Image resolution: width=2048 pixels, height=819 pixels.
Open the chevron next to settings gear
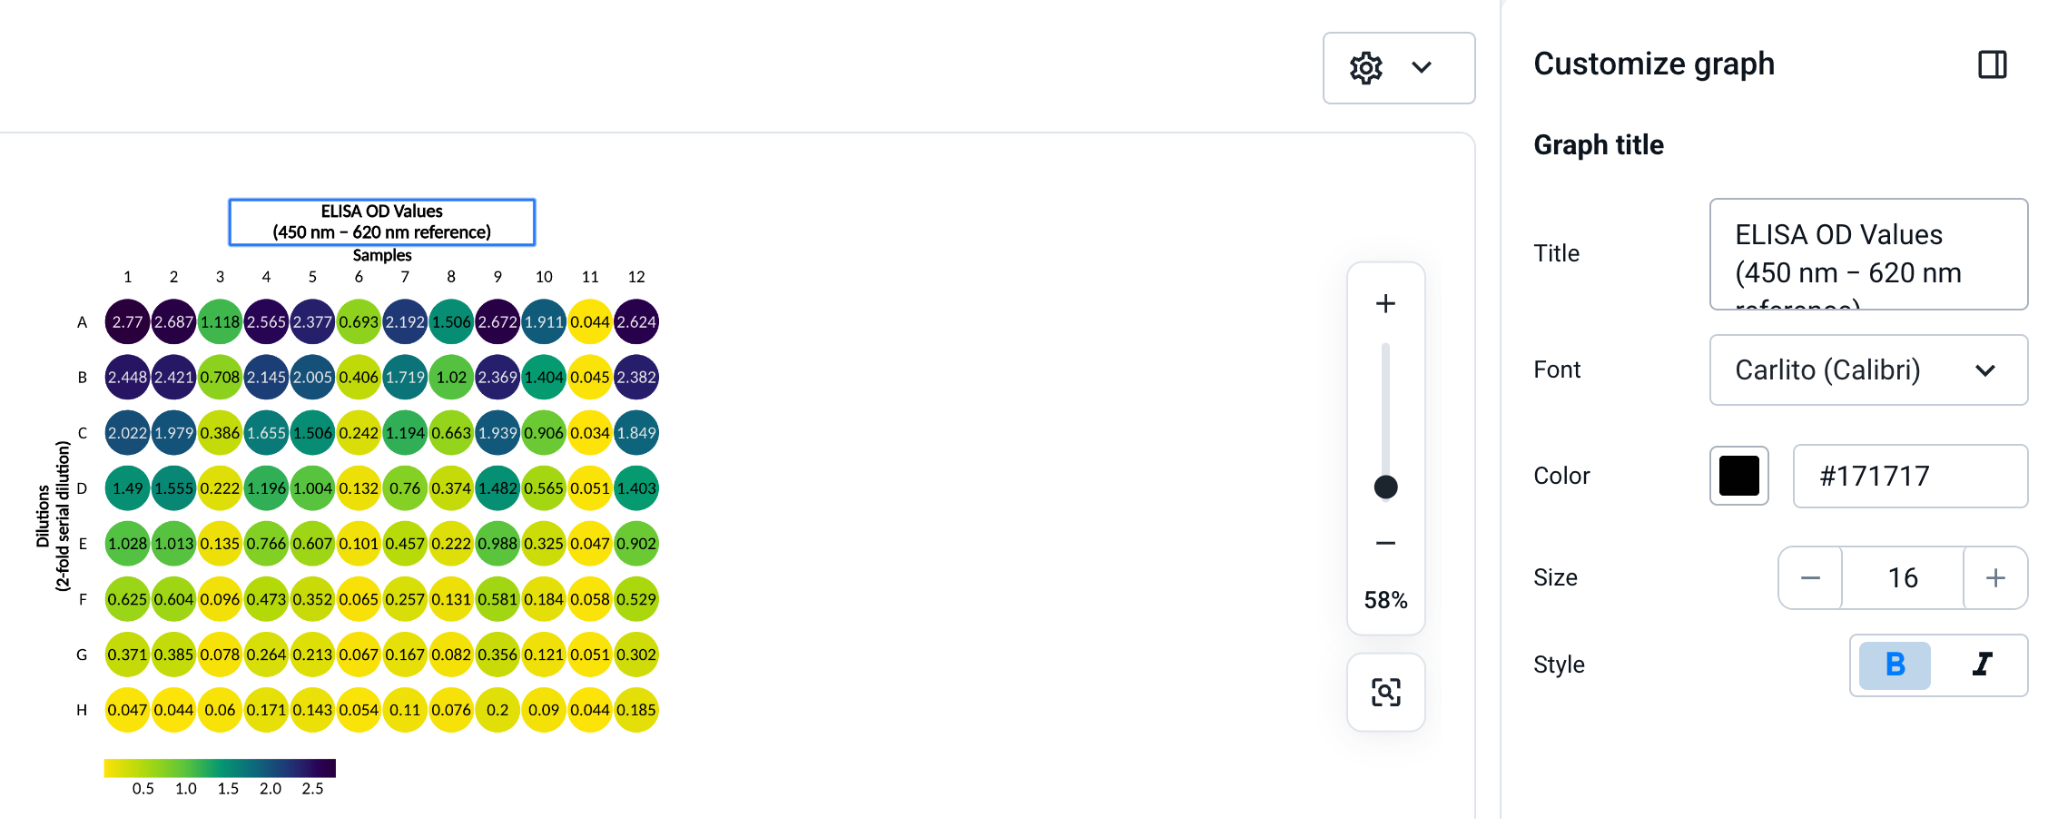tap(1421, 68)
